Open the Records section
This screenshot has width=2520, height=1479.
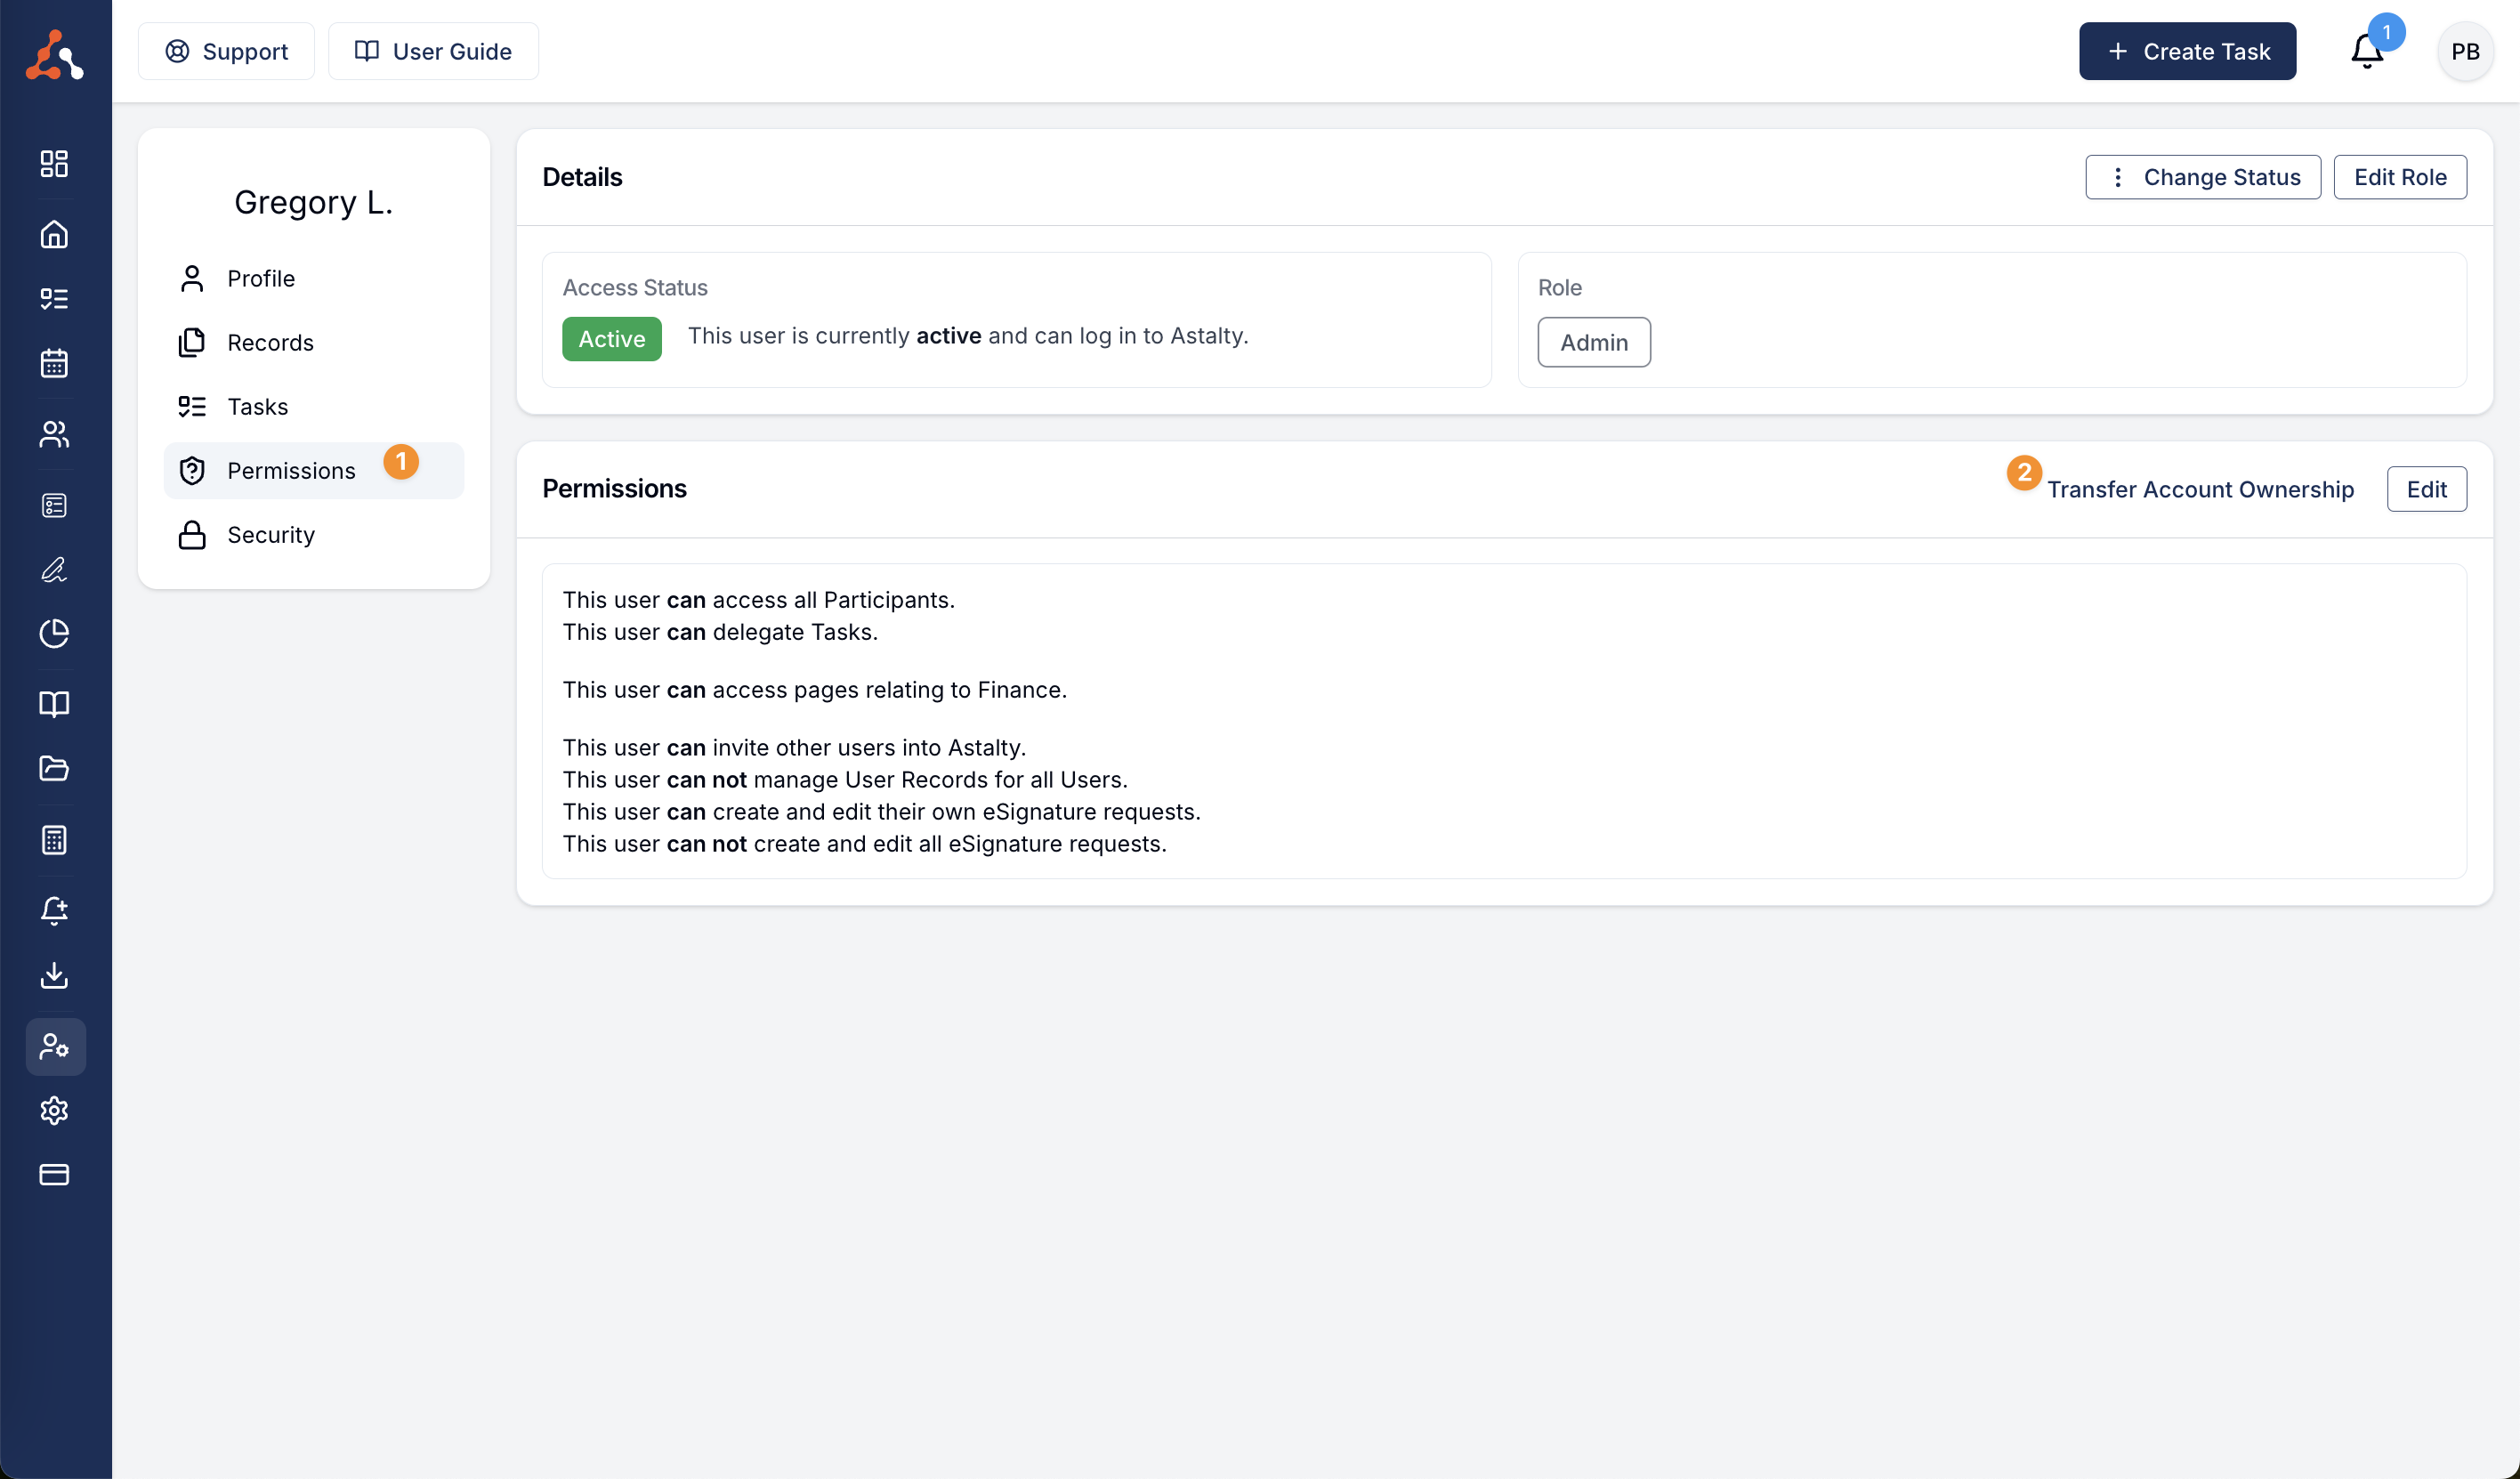(x=270, y=342)
